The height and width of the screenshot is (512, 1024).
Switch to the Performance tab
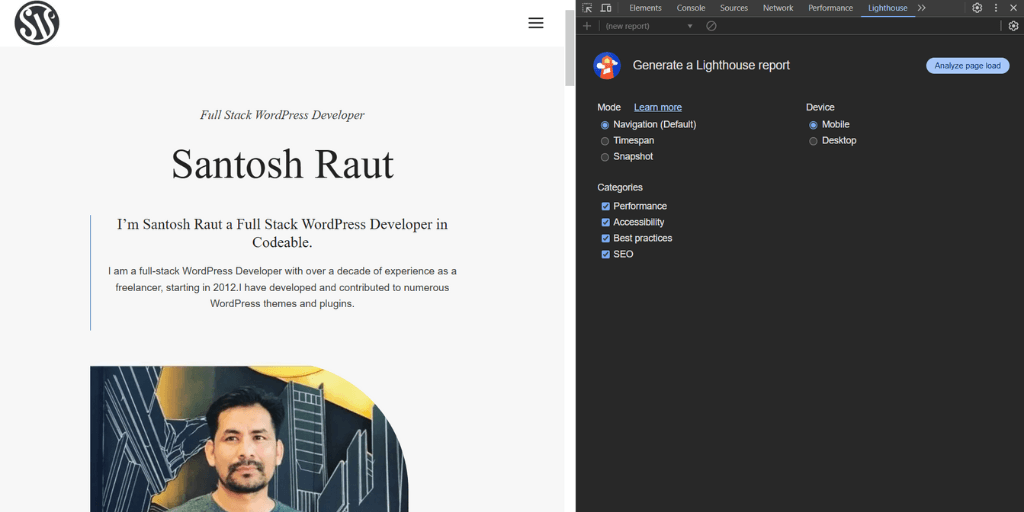point(831,8)
